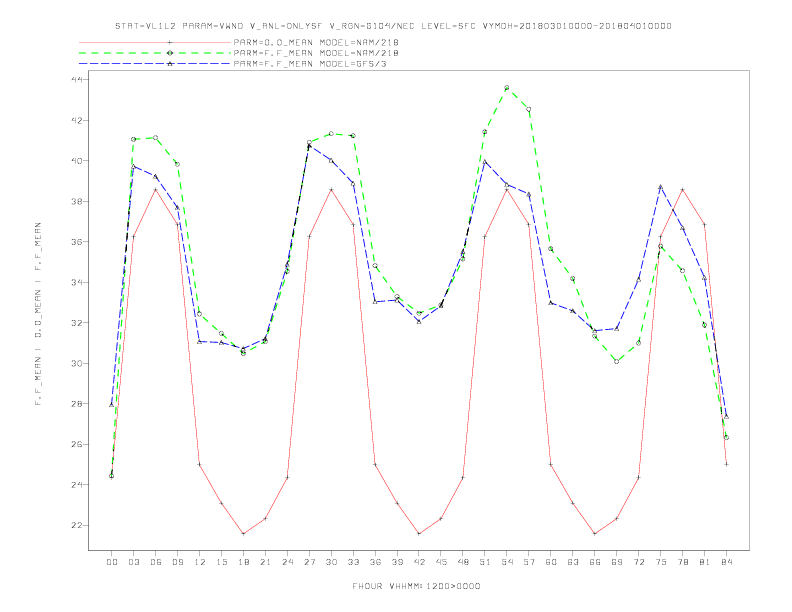Click x-axis forecast hour label 63
This screenshot has height=612, width=792.
(x=573, y=562)
